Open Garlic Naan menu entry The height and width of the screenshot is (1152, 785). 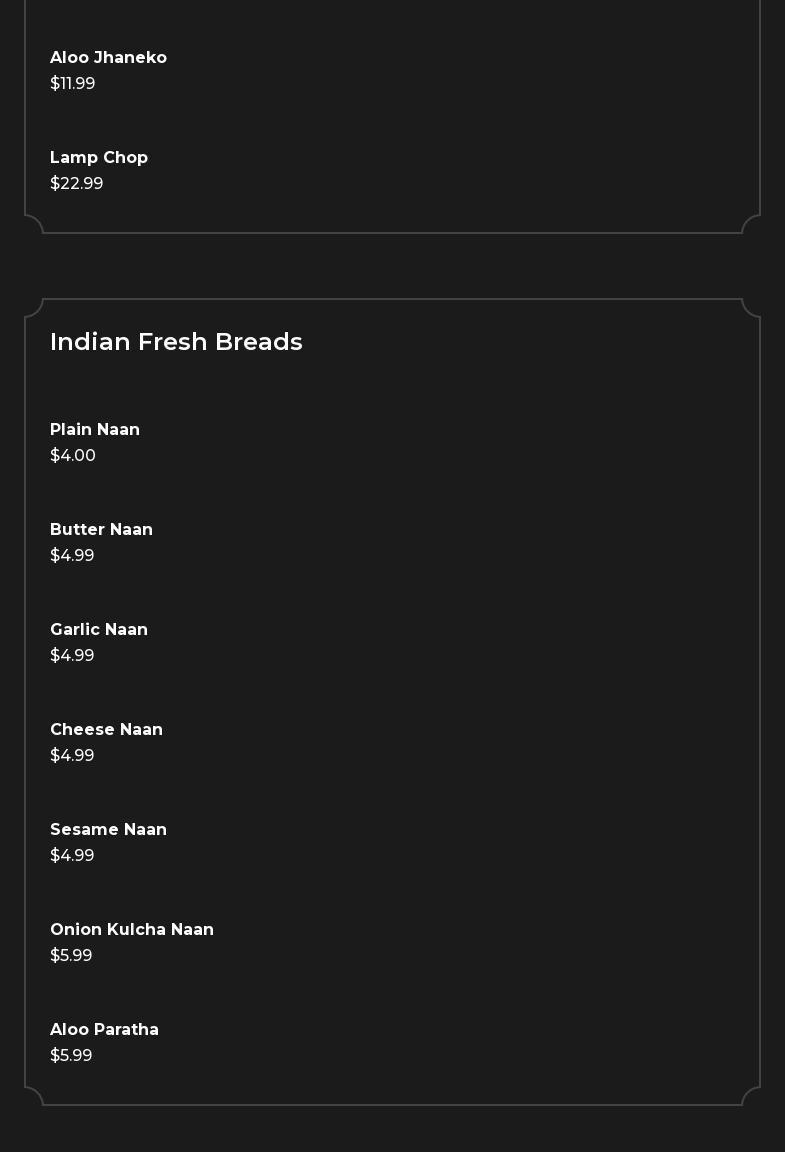pyautogui.click(x=99, y=630)
